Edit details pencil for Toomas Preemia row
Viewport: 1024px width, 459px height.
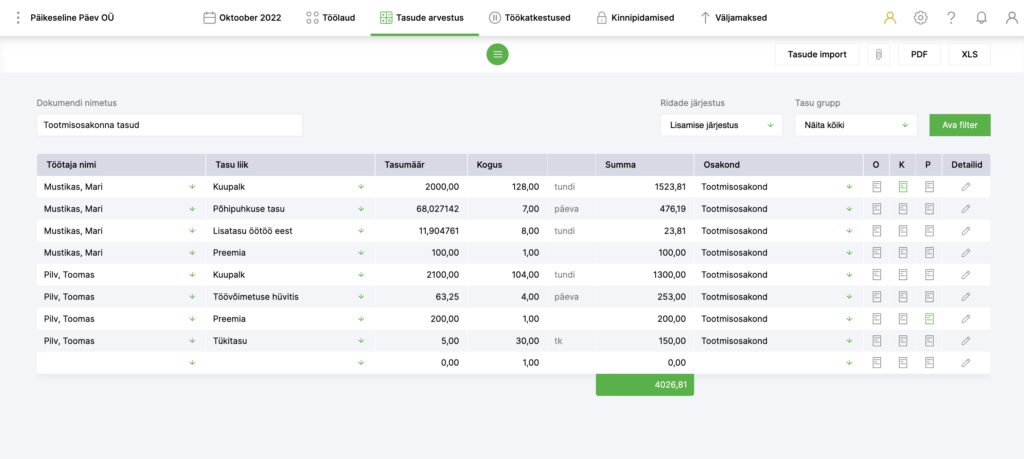point(966,319)
